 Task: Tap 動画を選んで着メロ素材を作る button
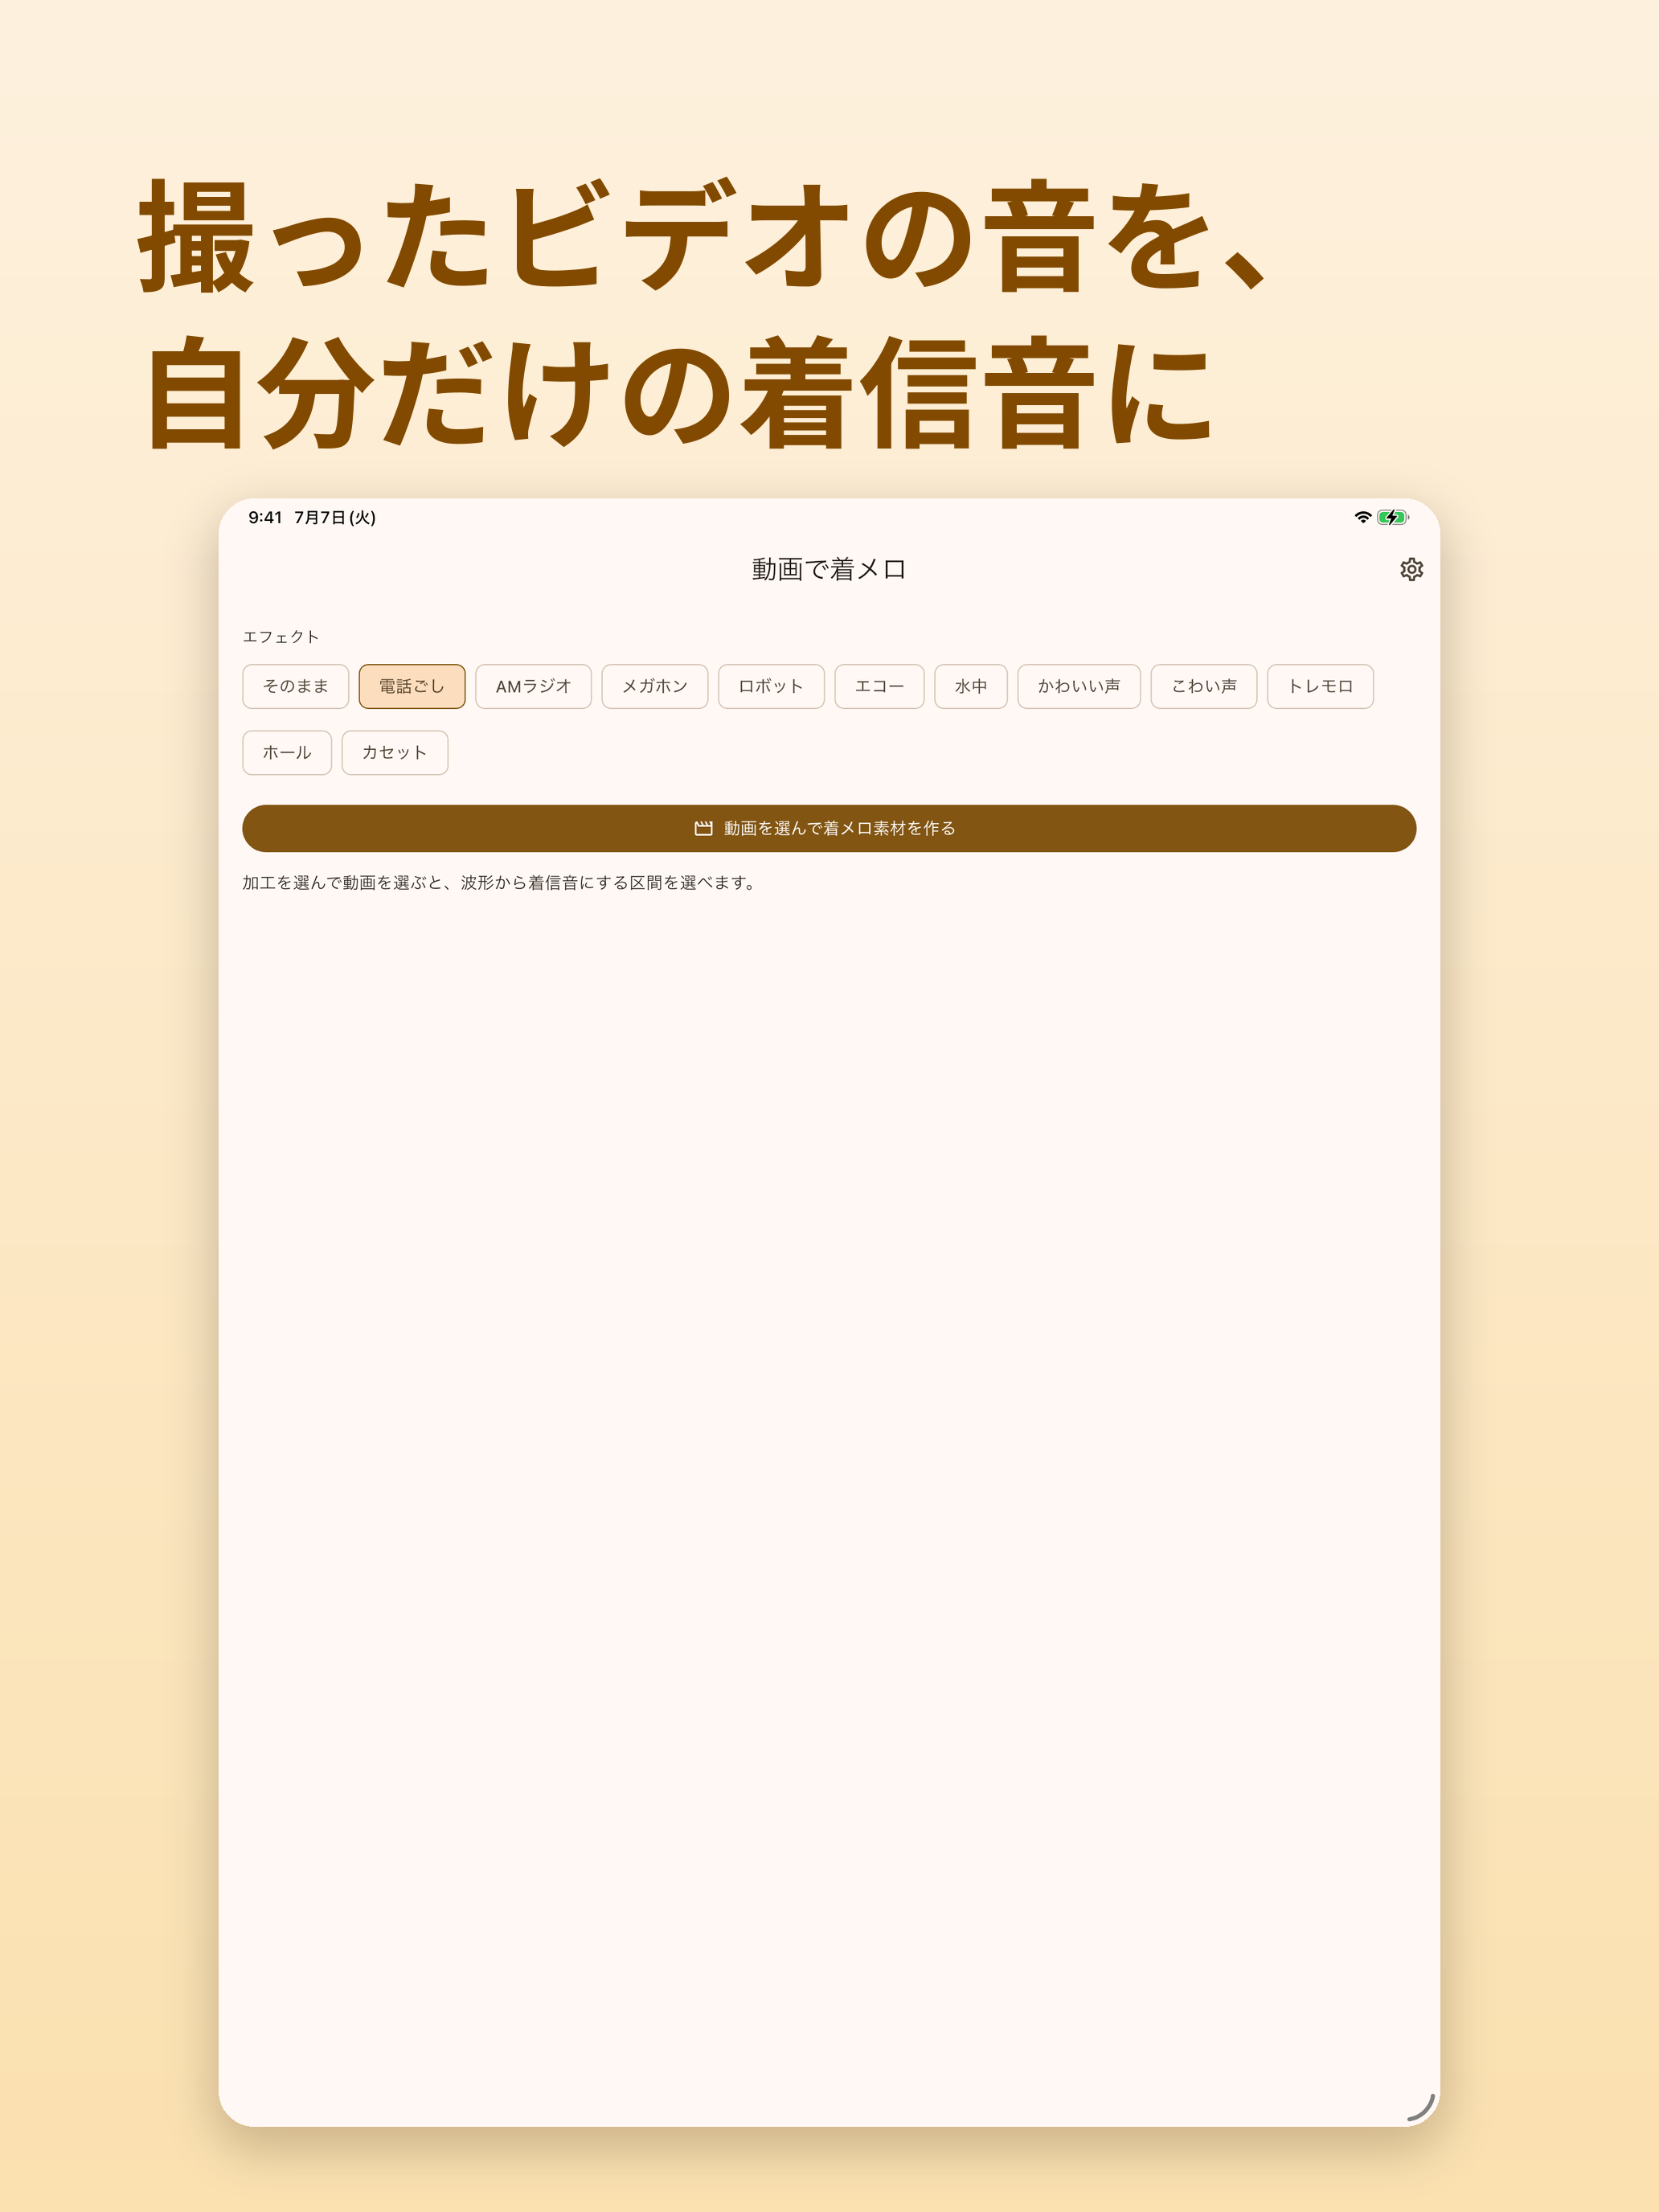point(829,828)
